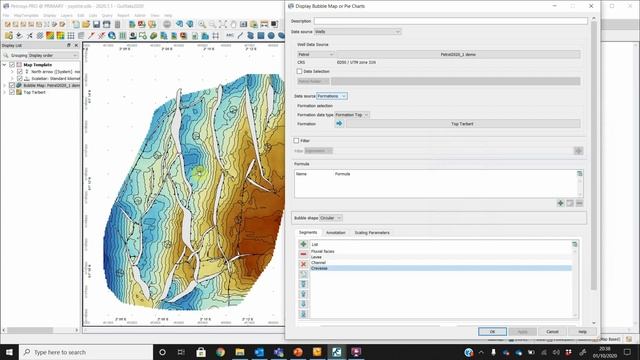Select the circle shape drawing tool
The width and height of the screenshot is (640, 360).
click(271, 36)
